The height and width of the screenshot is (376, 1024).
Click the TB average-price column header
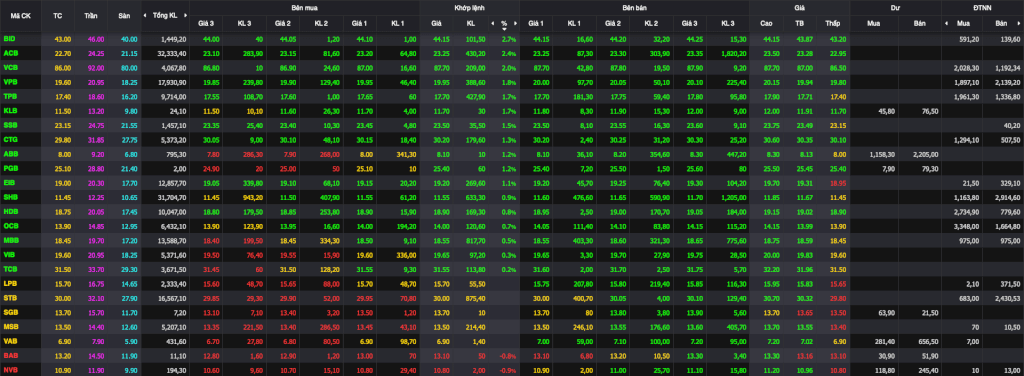(x=799, y=24)
